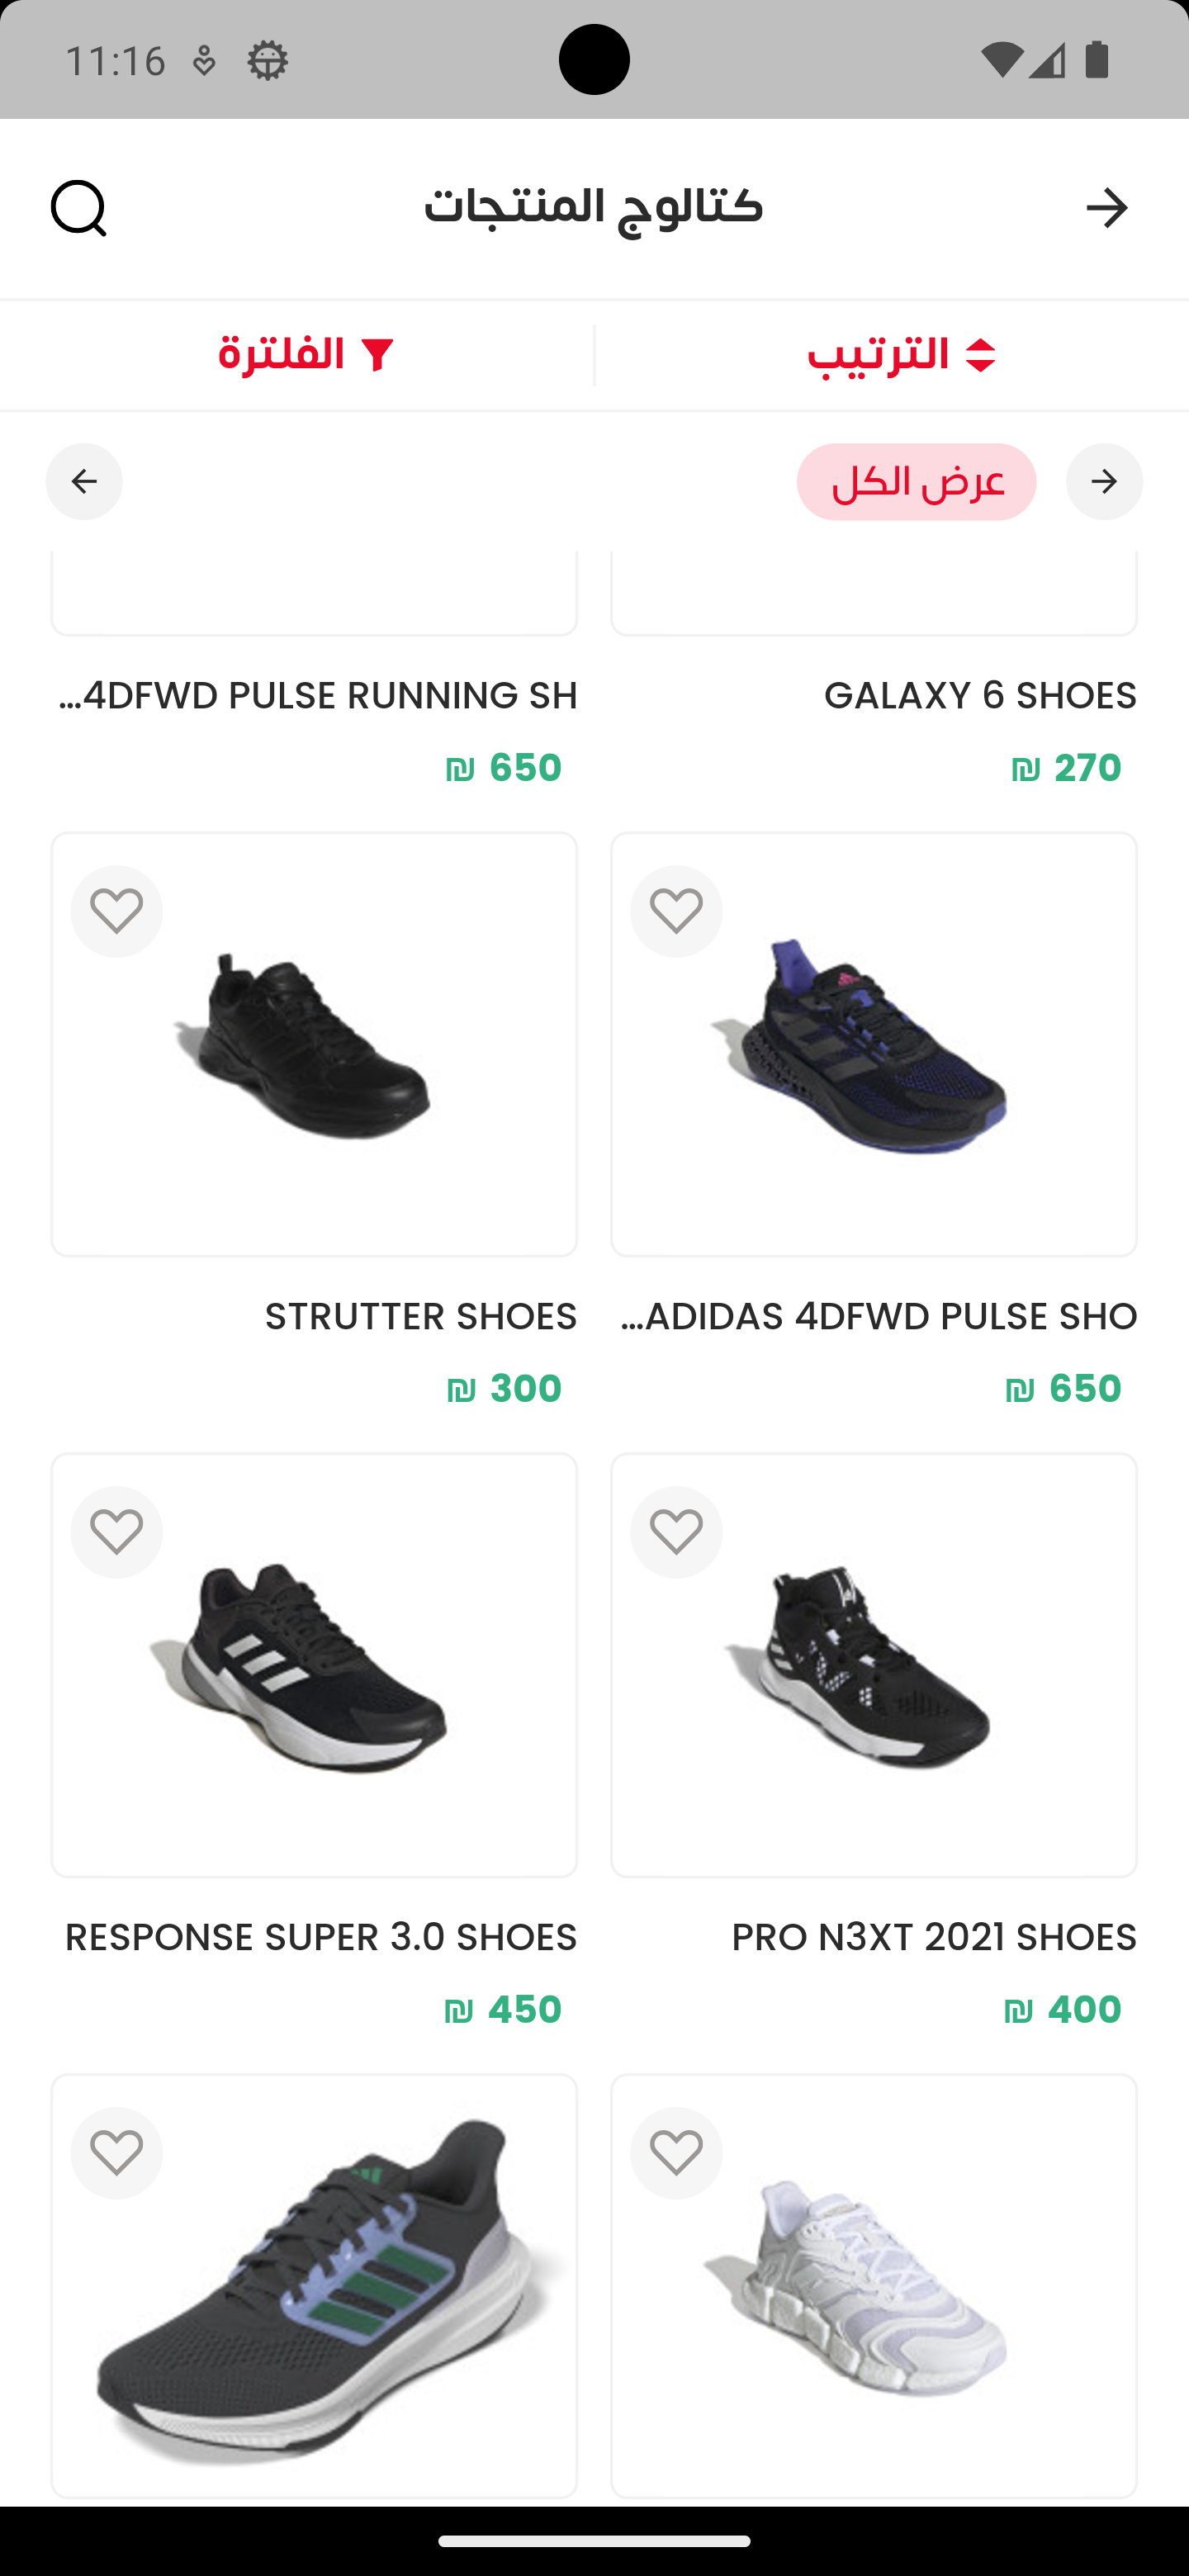Heart the white sneaker at bottom
Screen dimensions: 1189x2576
point(676,2153)
